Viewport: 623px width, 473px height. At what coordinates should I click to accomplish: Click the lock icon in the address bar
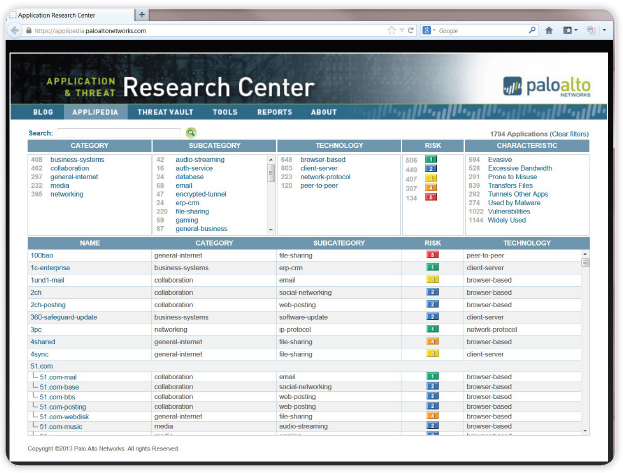coord(29,31)
